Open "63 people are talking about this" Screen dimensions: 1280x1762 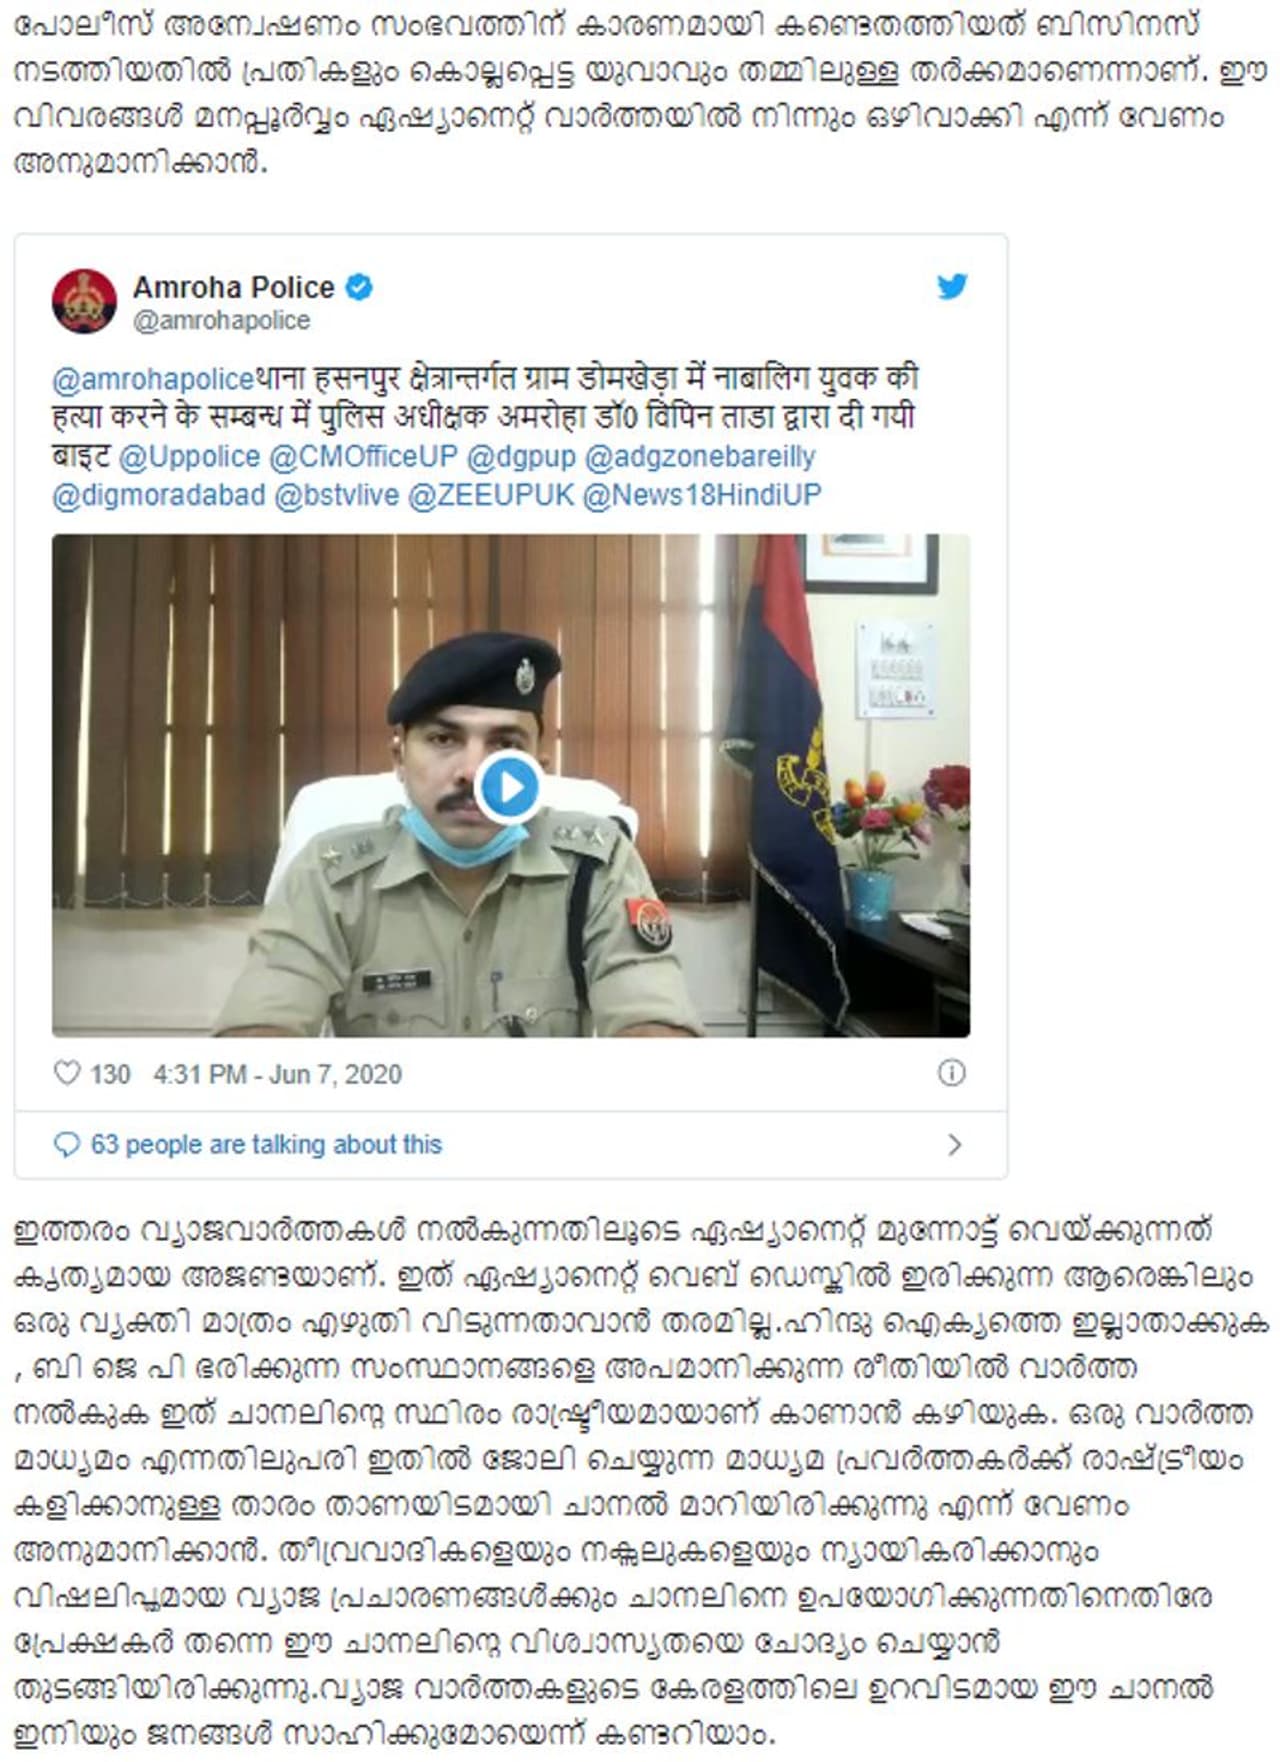coord(266,1144)
